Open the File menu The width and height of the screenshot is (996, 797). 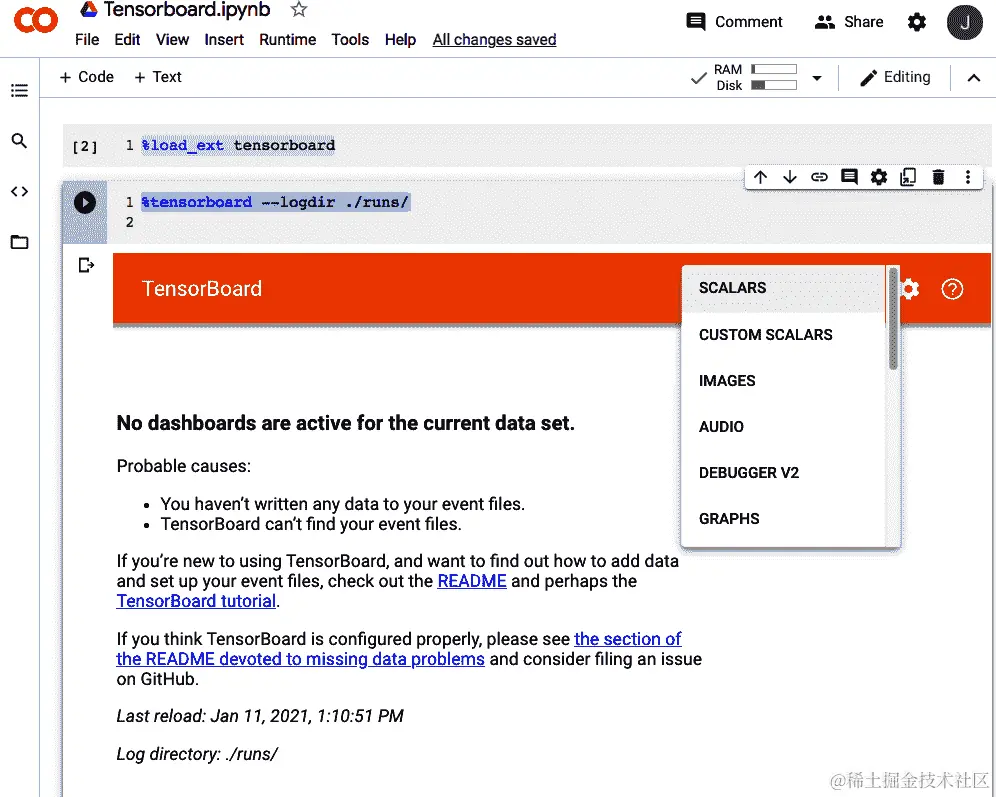click(86, 39)
